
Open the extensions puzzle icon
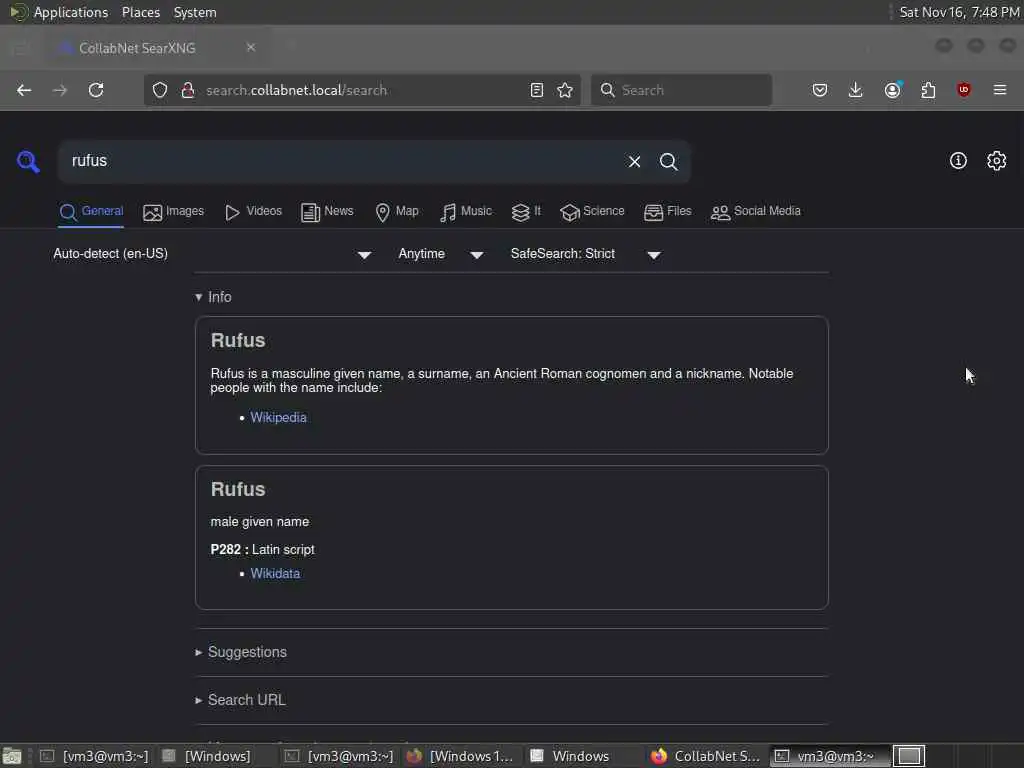(928, 90)
